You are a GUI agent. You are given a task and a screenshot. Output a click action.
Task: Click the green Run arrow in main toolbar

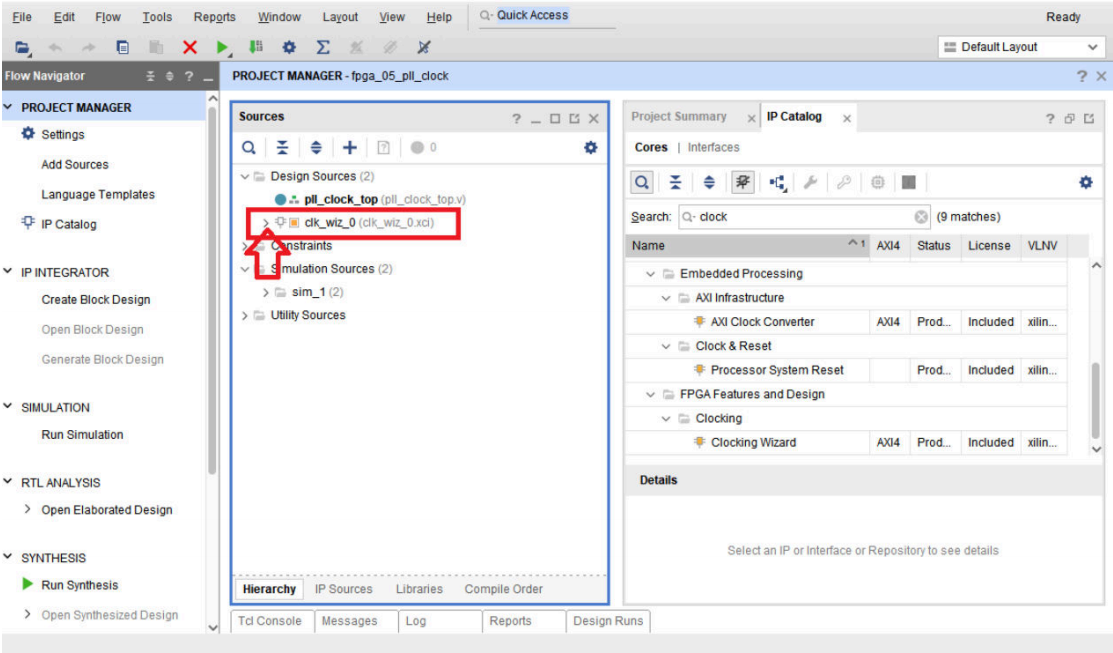tap(223, 47)
